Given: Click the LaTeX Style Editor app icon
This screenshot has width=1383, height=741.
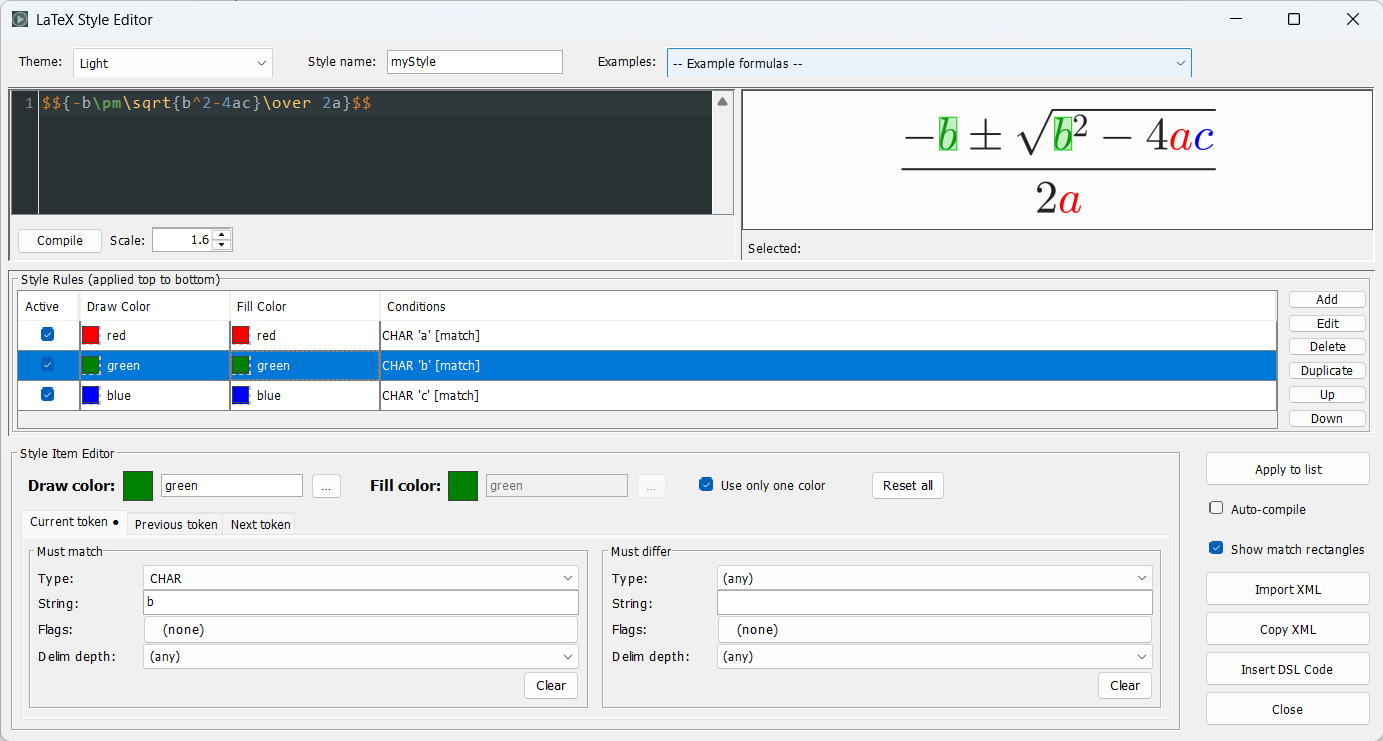Looking at the screenshot, I should 19,19.
